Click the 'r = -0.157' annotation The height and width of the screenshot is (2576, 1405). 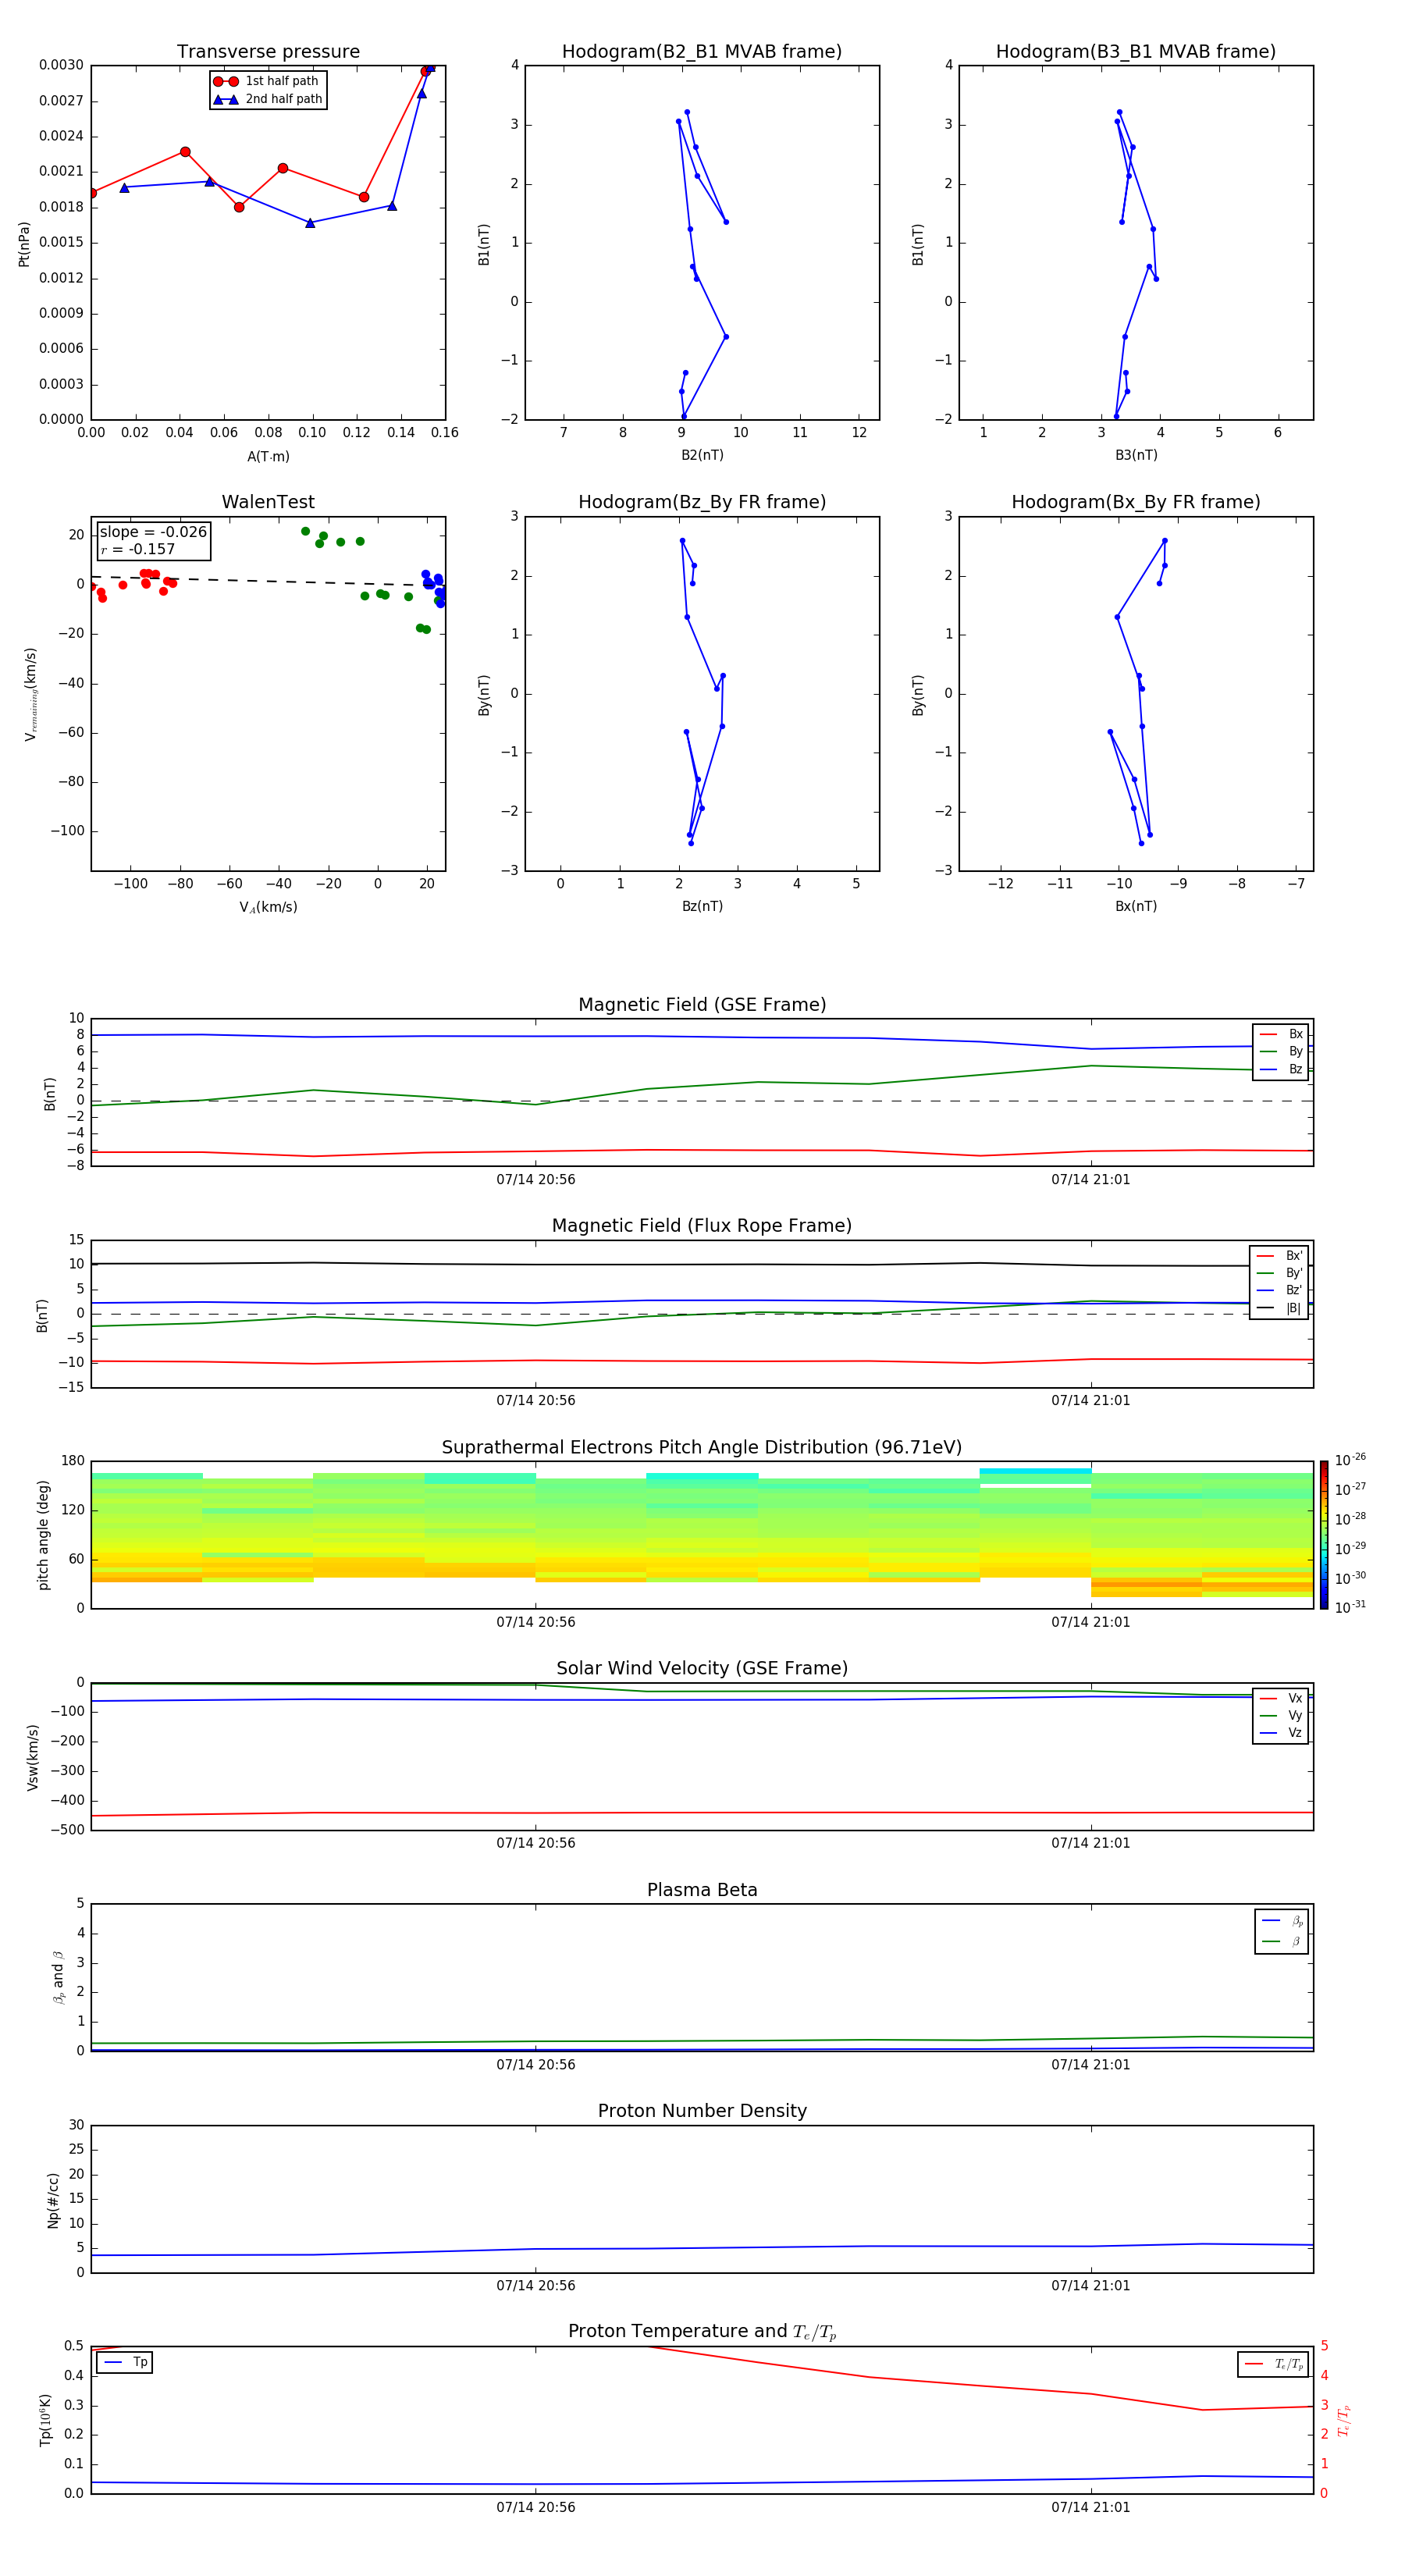138,549
